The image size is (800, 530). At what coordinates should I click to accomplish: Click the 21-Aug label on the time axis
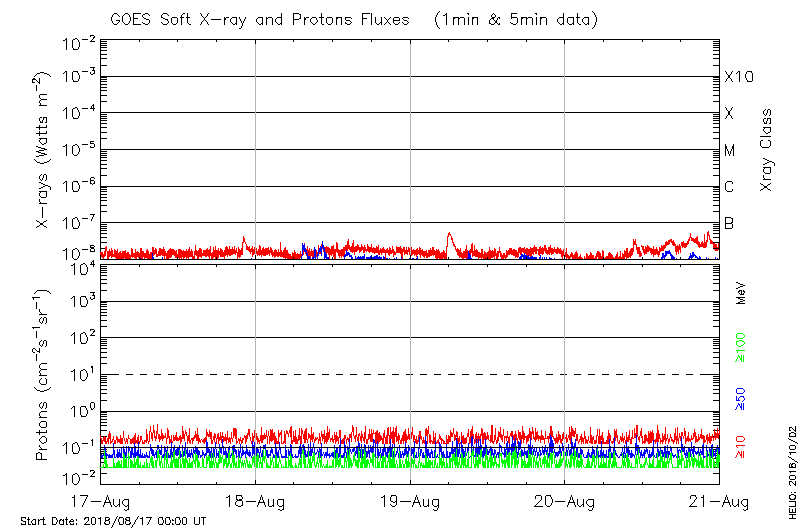pyautogui.click(x=719, y=501)
